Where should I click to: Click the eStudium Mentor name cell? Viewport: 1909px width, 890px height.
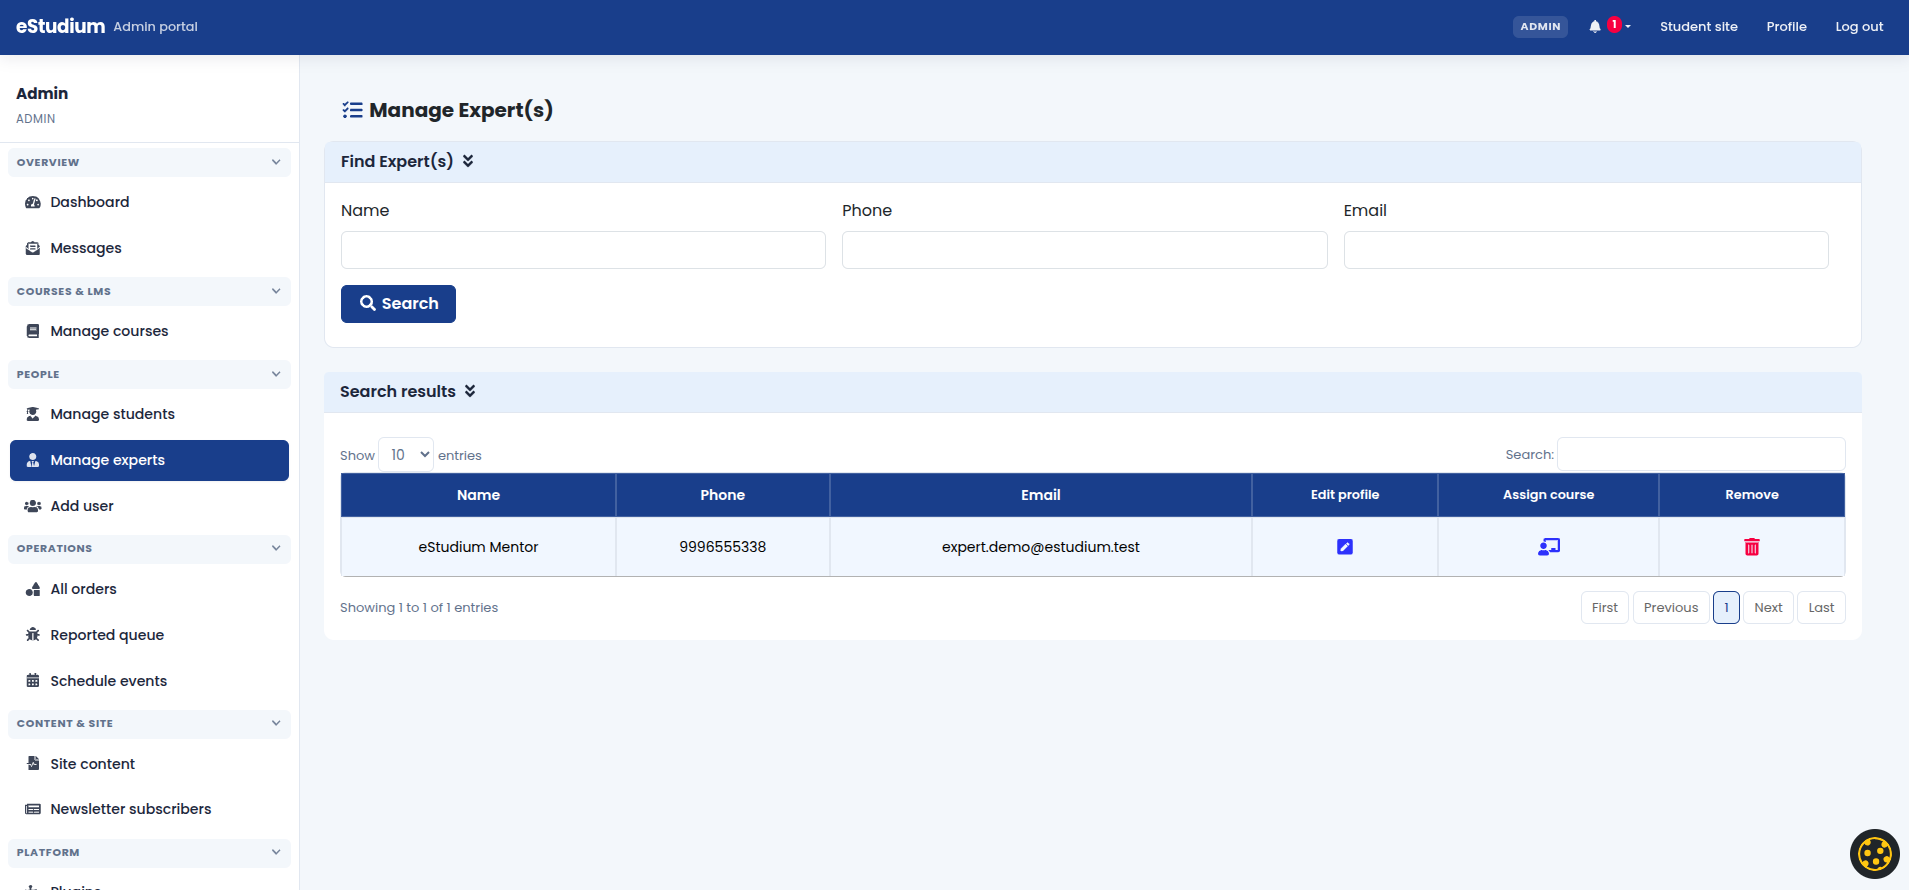pos(478,547)
